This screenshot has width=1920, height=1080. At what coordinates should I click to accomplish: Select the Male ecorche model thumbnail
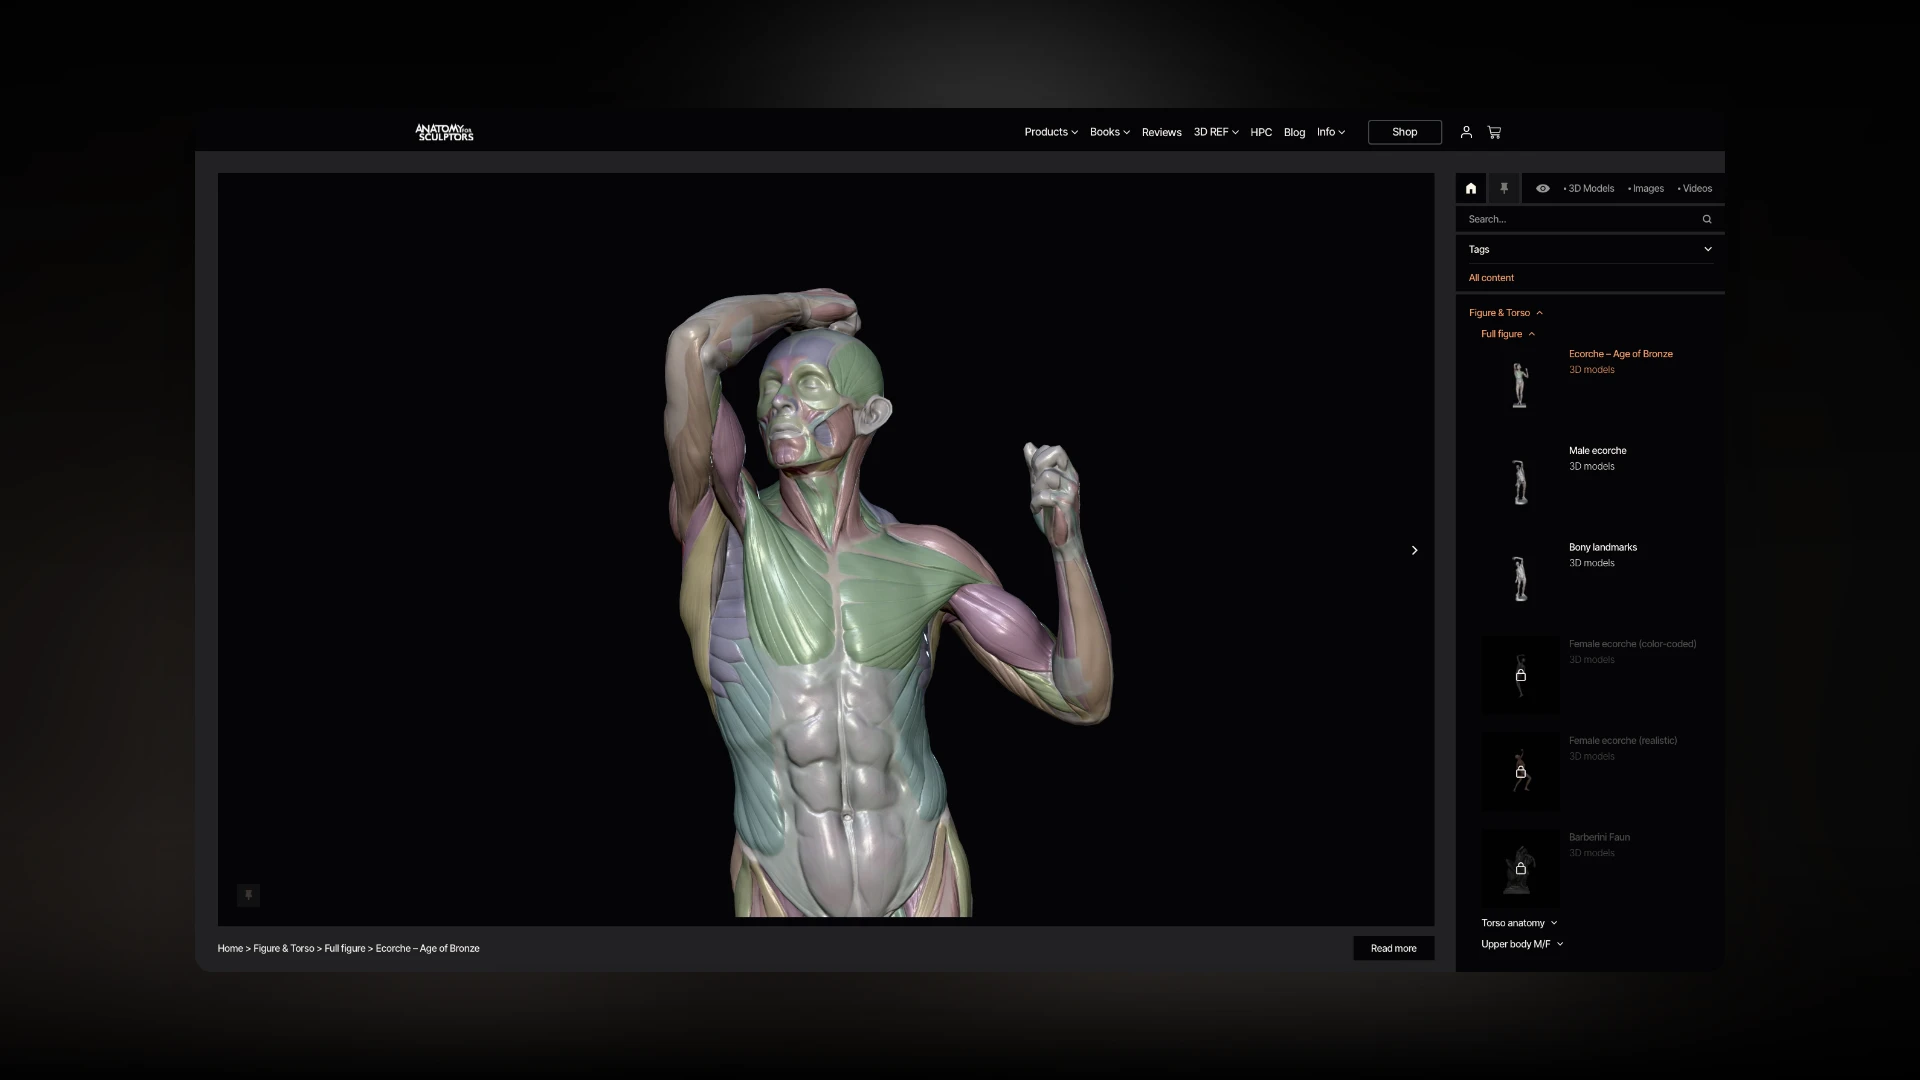coord(1520,481)
